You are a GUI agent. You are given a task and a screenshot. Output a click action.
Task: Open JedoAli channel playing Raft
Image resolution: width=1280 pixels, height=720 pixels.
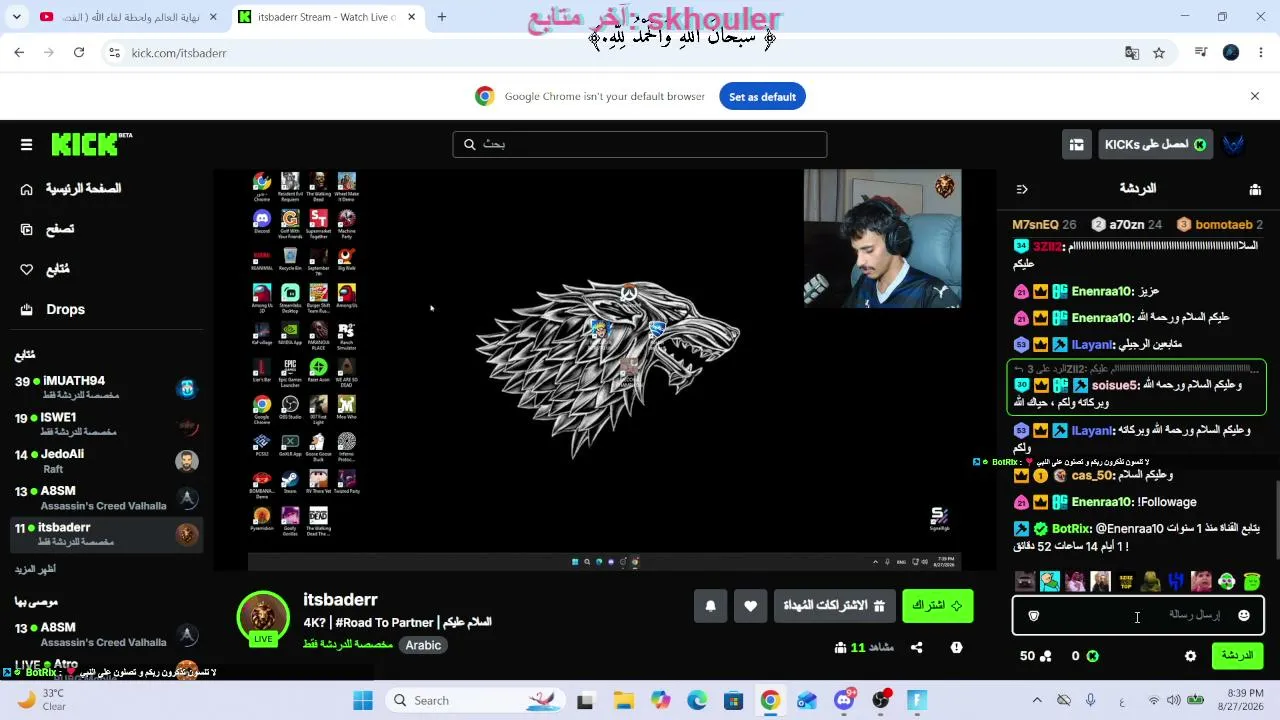click(x=106, y=461)
